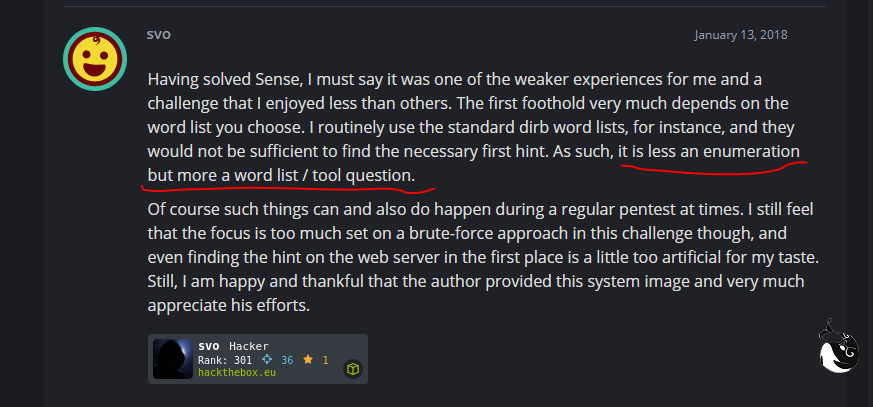
Task: Click the January 13, 2018 post date
Action: 741,34
